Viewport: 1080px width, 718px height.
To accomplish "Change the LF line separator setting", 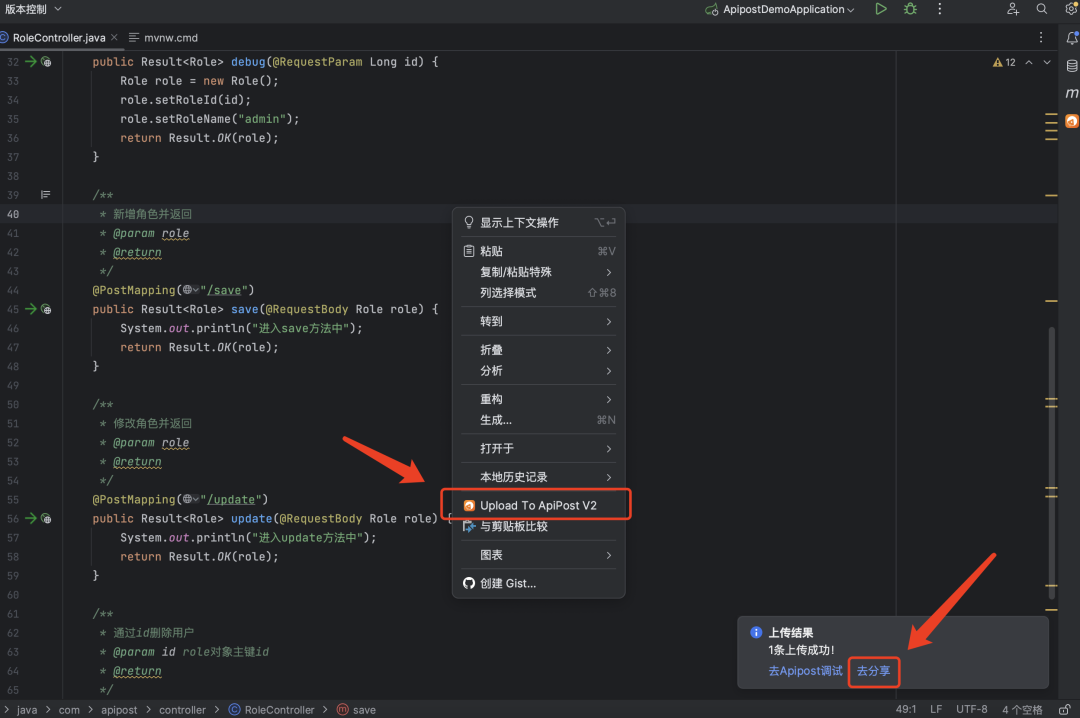I will coord(936,709).
